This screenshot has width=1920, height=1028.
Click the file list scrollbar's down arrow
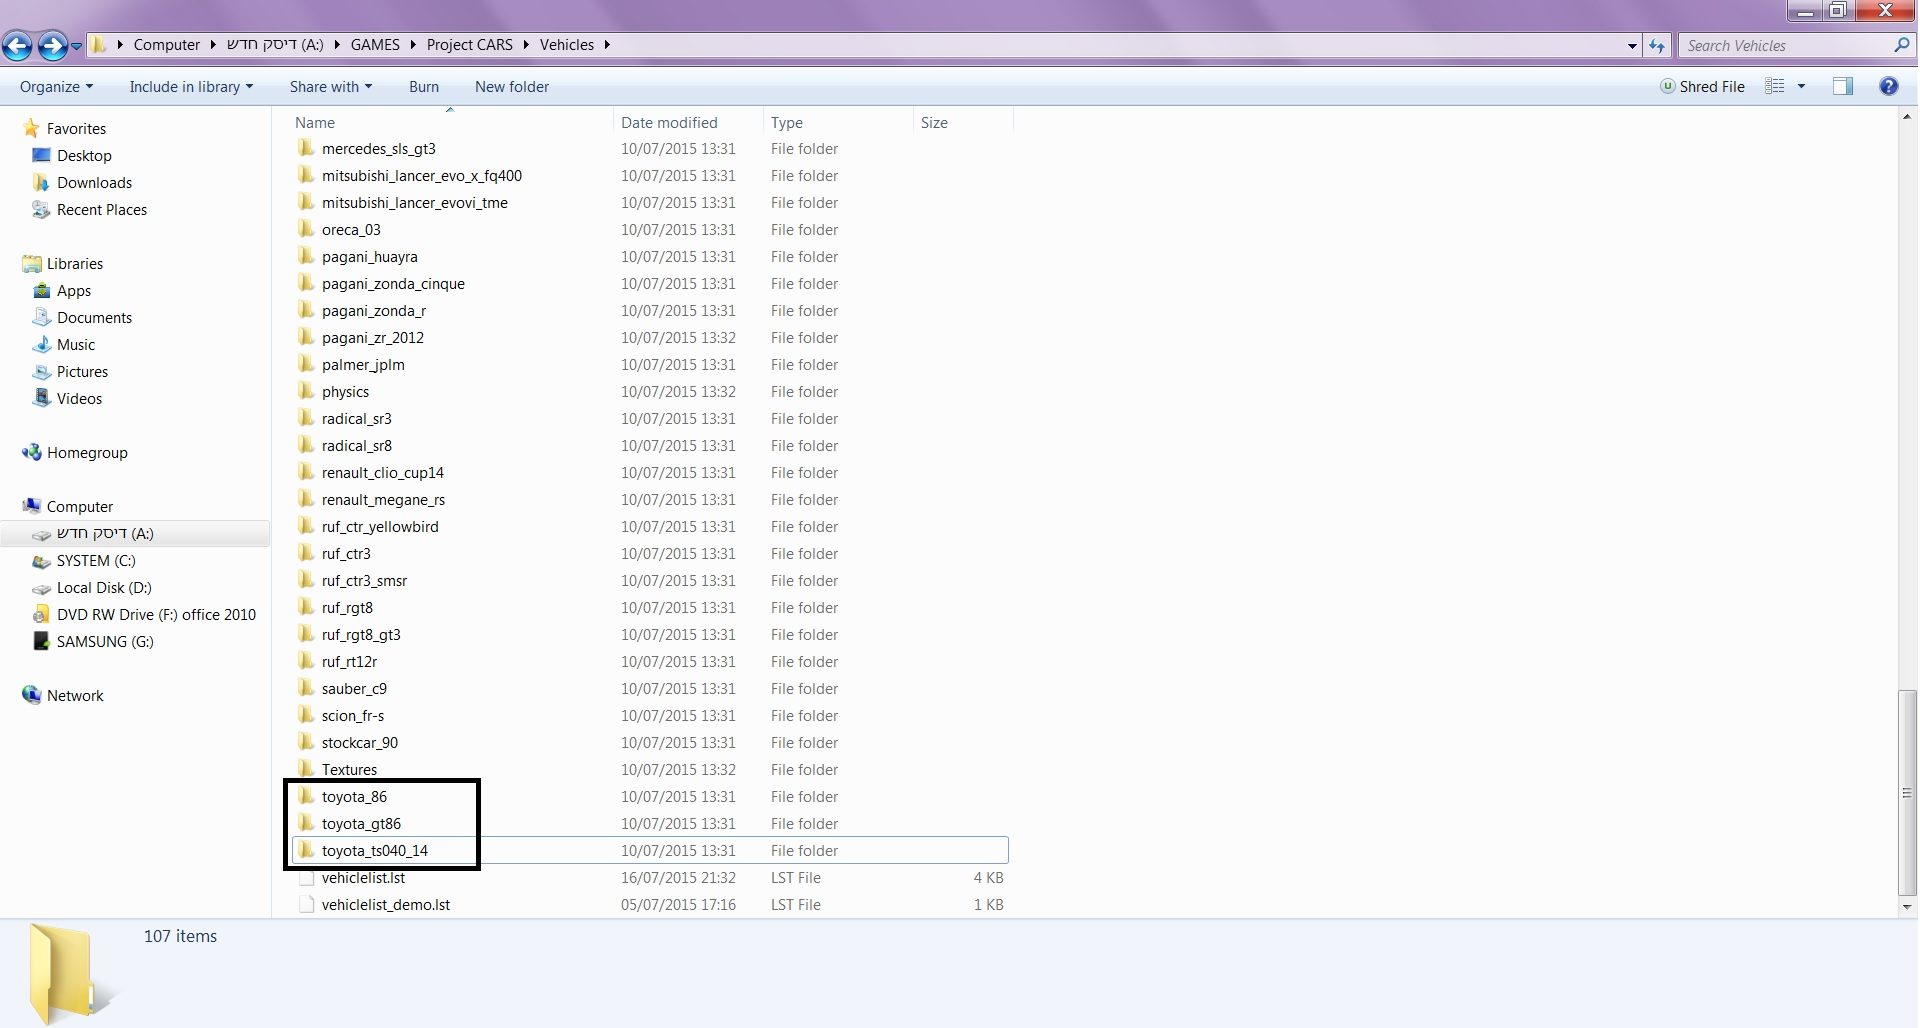coord(1907,907)
